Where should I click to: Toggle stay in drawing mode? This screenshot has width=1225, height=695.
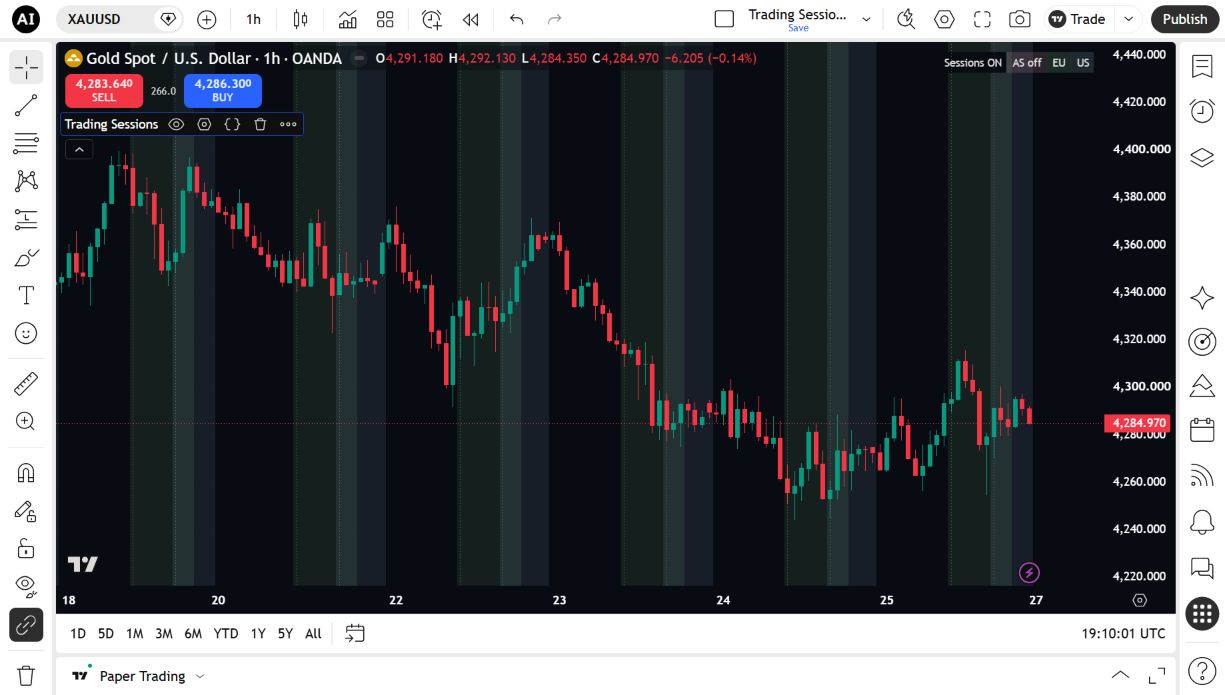[x=26, y=511]
